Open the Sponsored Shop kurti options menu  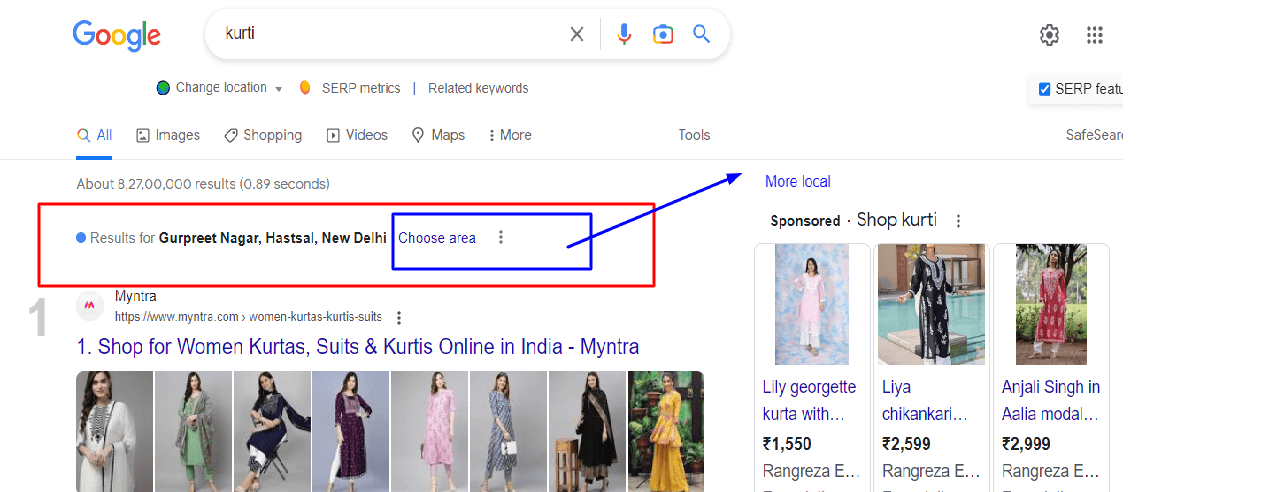click(x=958, y=221)
